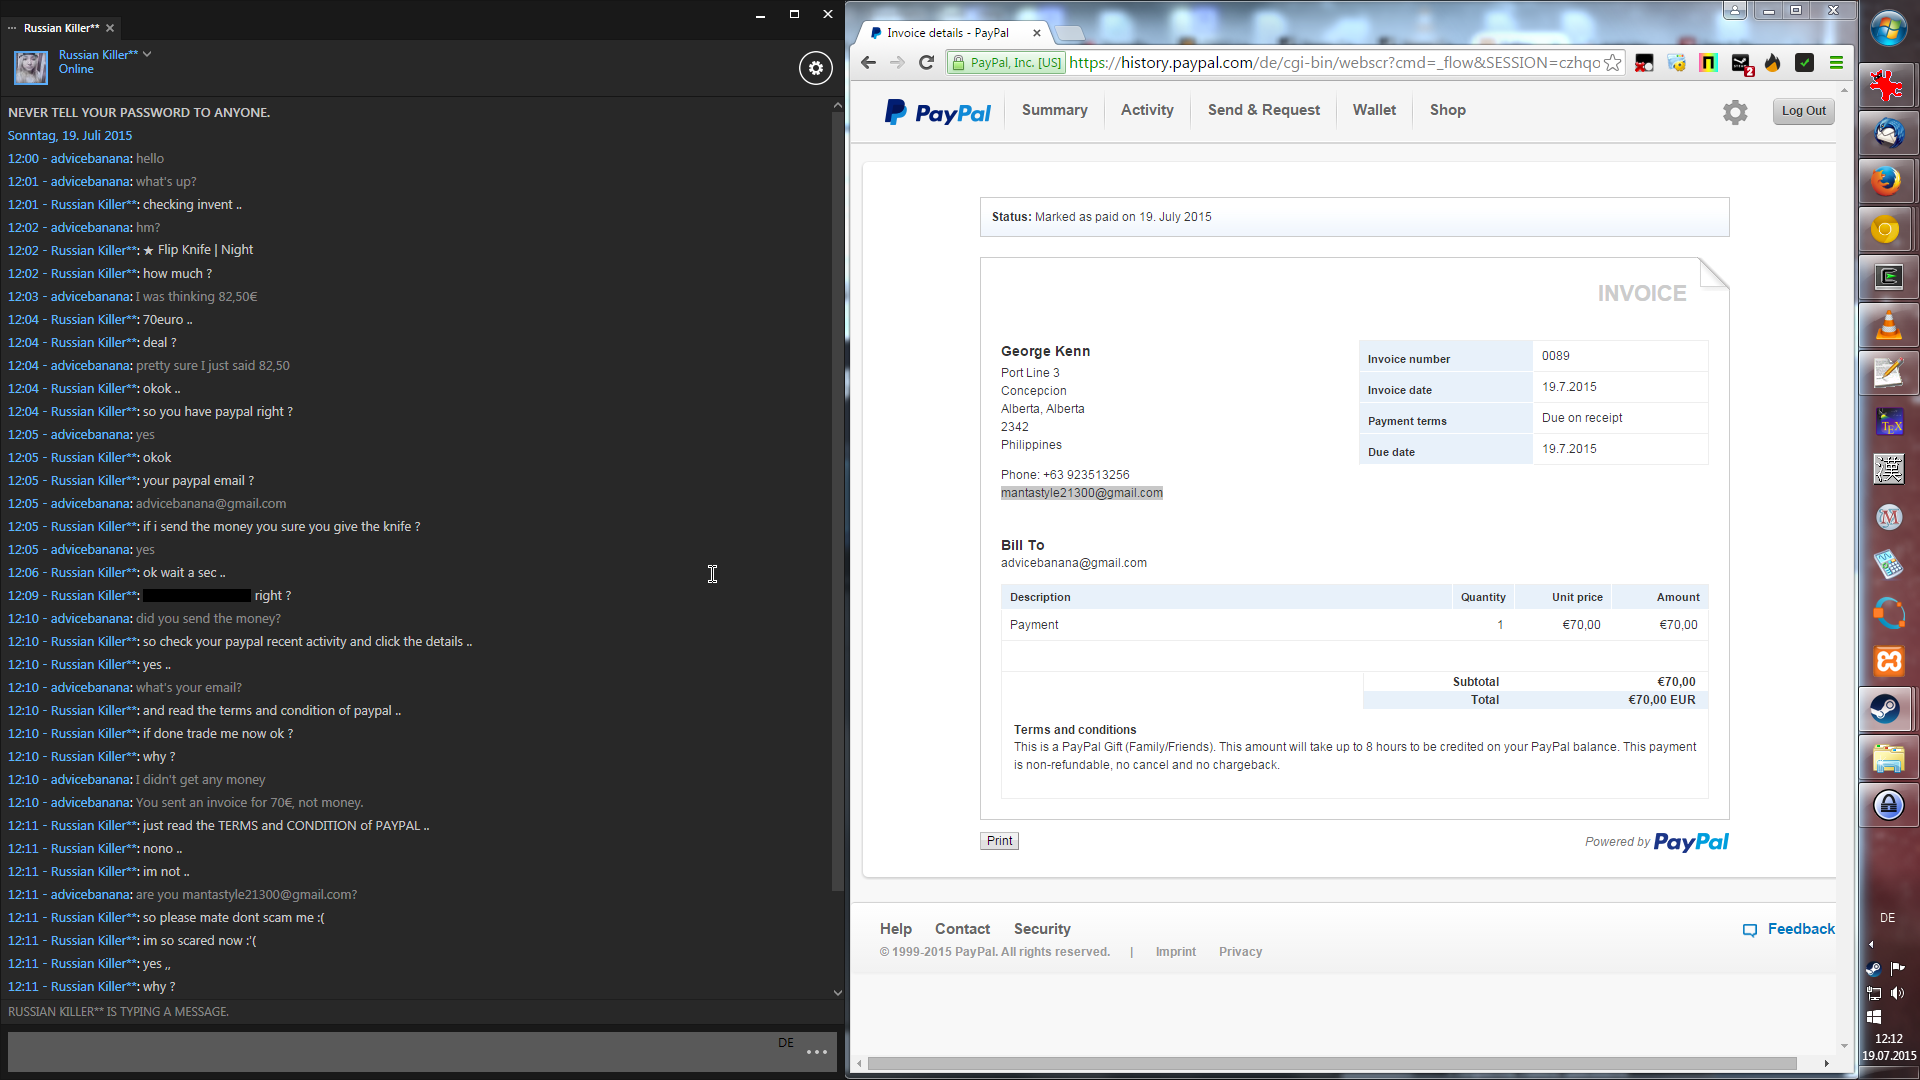Click the red-X recorder extension icon
Viewport: 1920px width, 1080px height.
1644,63
